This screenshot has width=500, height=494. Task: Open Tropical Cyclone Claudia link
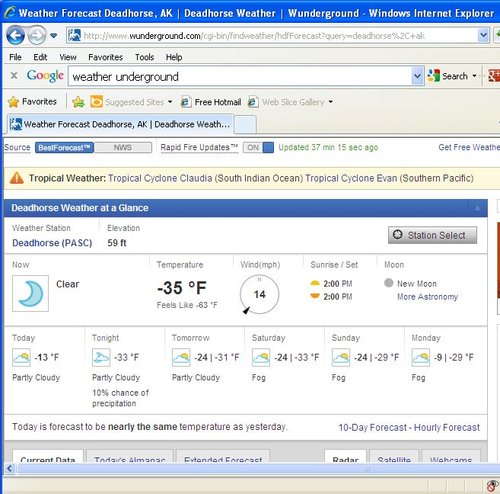coord(205,178)
